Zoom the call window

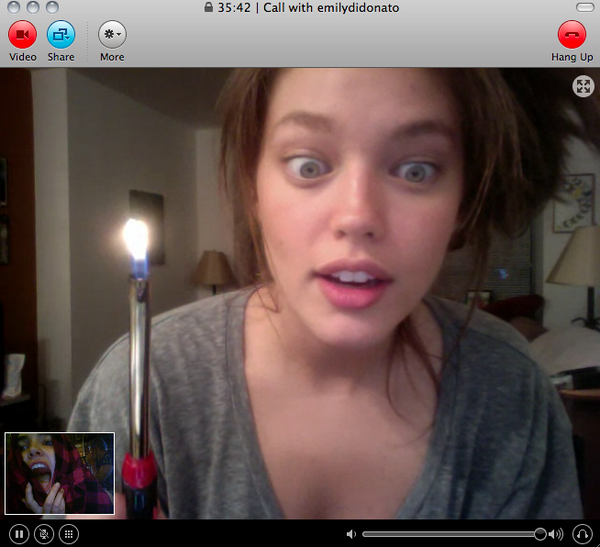(x=52, y=7)
